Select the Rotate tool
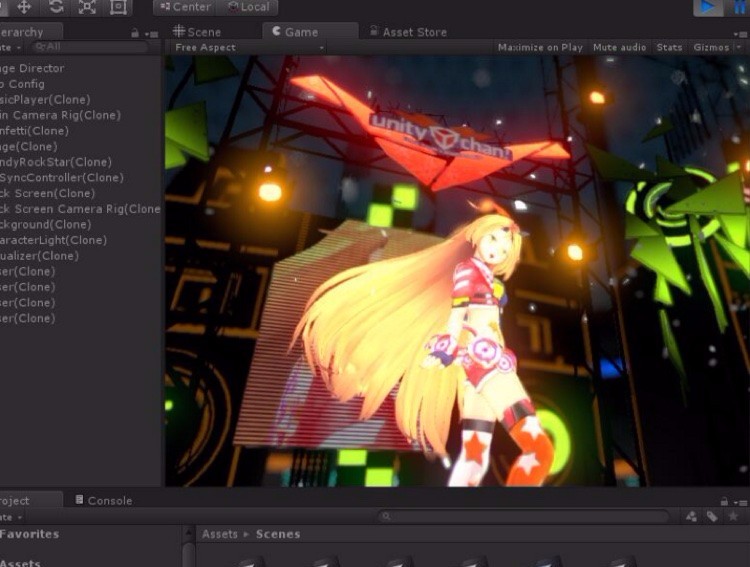Image resolution: width=750 pixels, height=567 pixels. pos(55,7)
